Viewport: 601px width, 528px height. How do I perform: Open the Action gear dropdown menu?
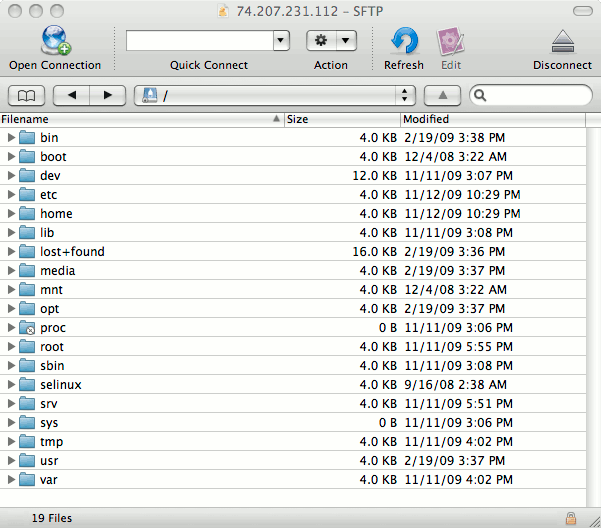tap(331, 40)
